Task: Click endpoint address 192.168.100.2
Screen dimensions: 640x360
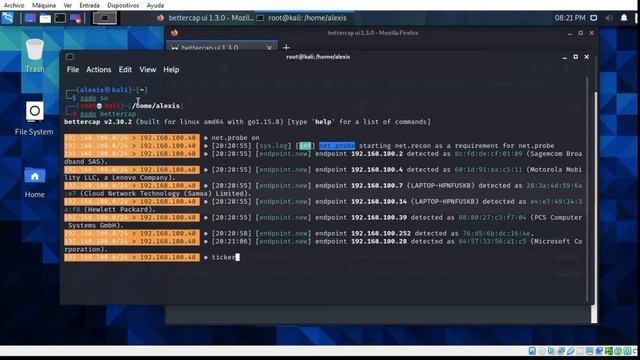Action: point(377,153)
